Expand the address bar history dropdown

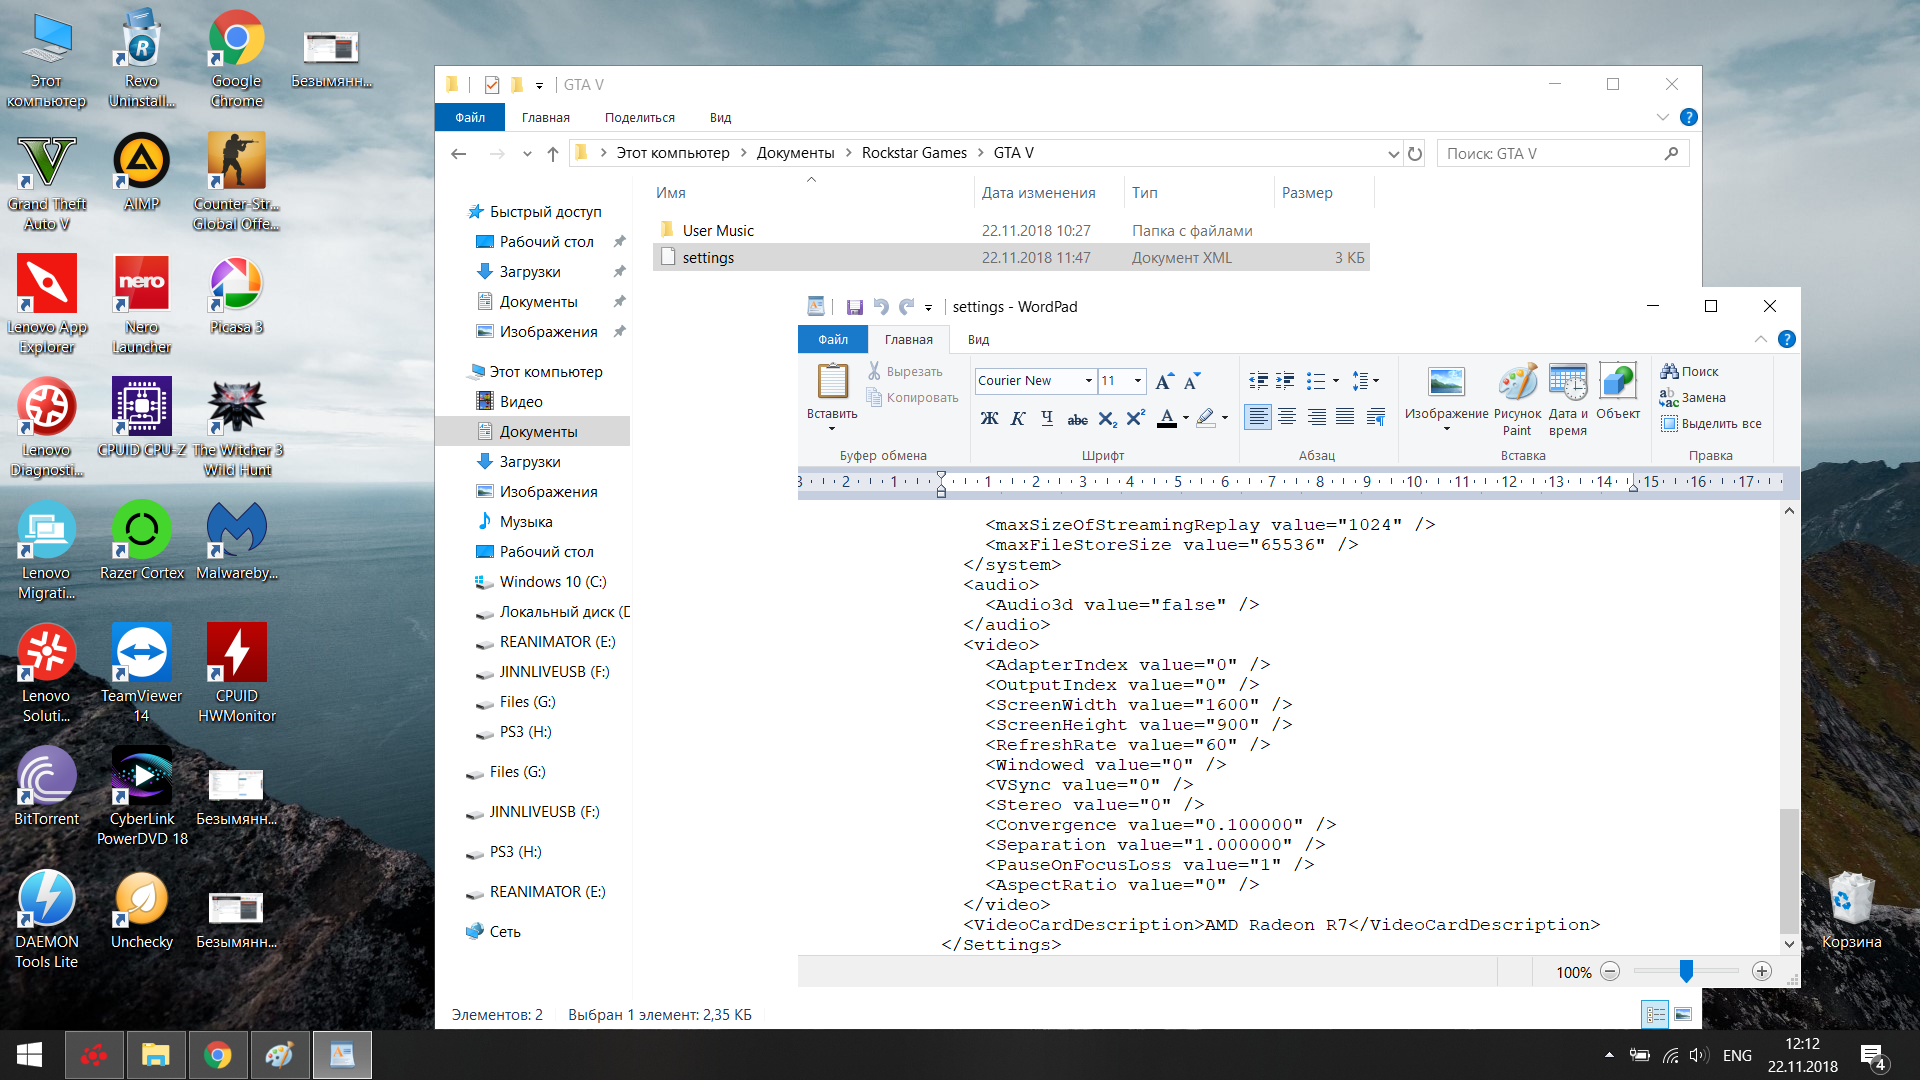click(1393, 153)
